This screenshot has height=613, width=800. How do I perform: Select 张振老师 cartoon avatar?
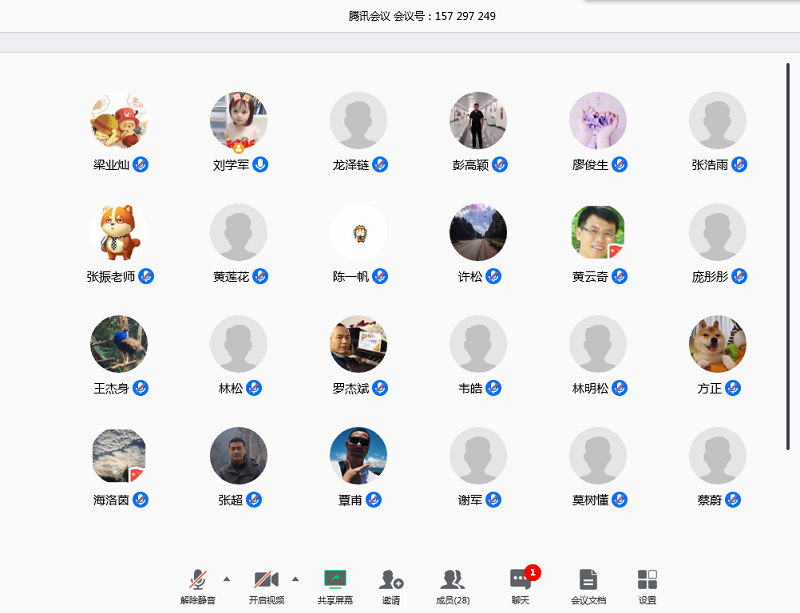119,232
